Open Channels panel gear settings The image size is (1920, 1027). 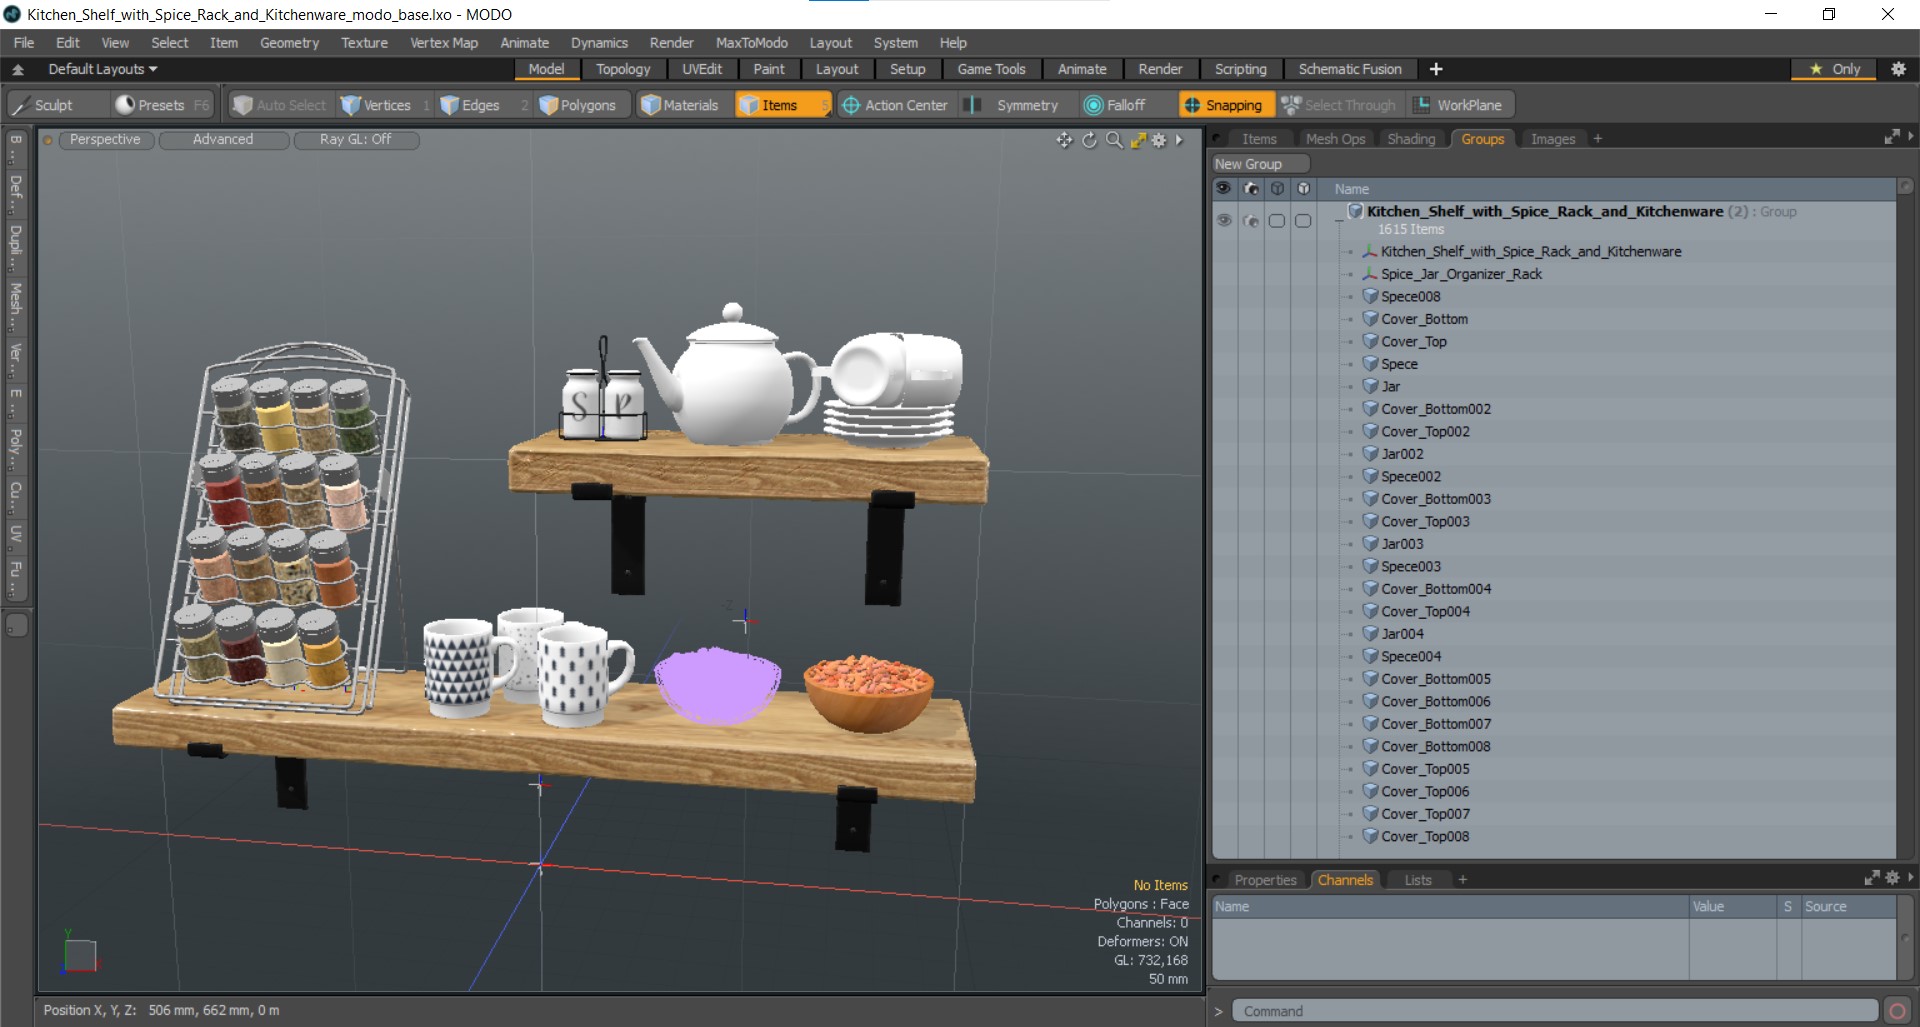click(1892, 878)
